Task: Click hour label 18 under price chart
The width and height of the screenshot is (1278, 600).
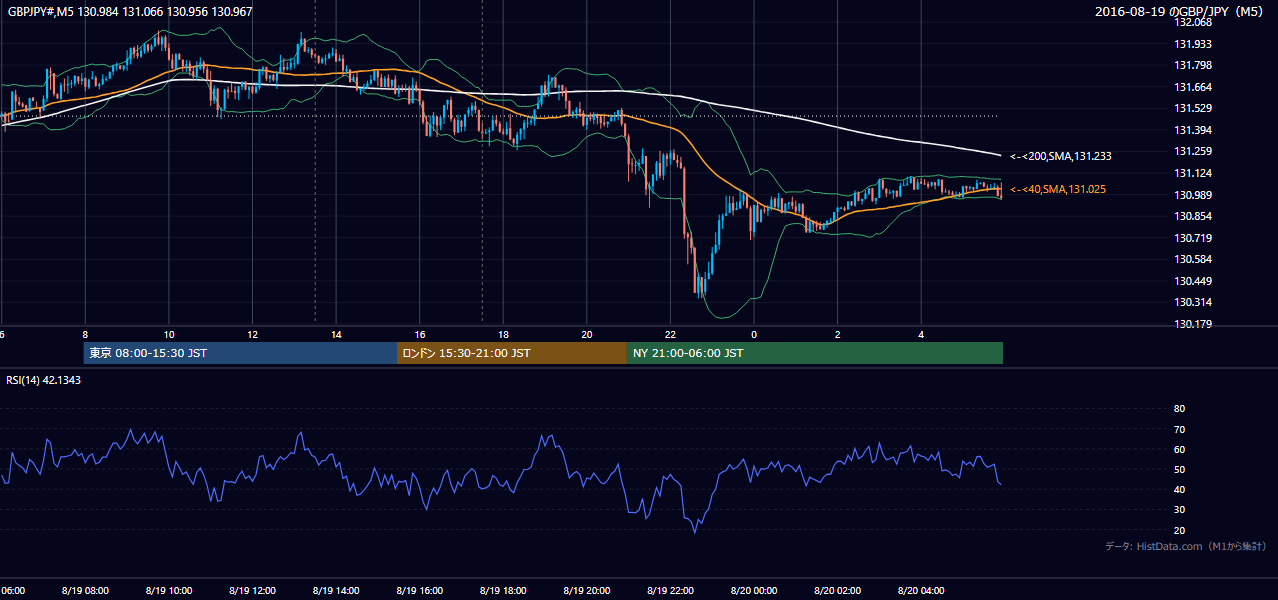Action: (x=504, y=334)
